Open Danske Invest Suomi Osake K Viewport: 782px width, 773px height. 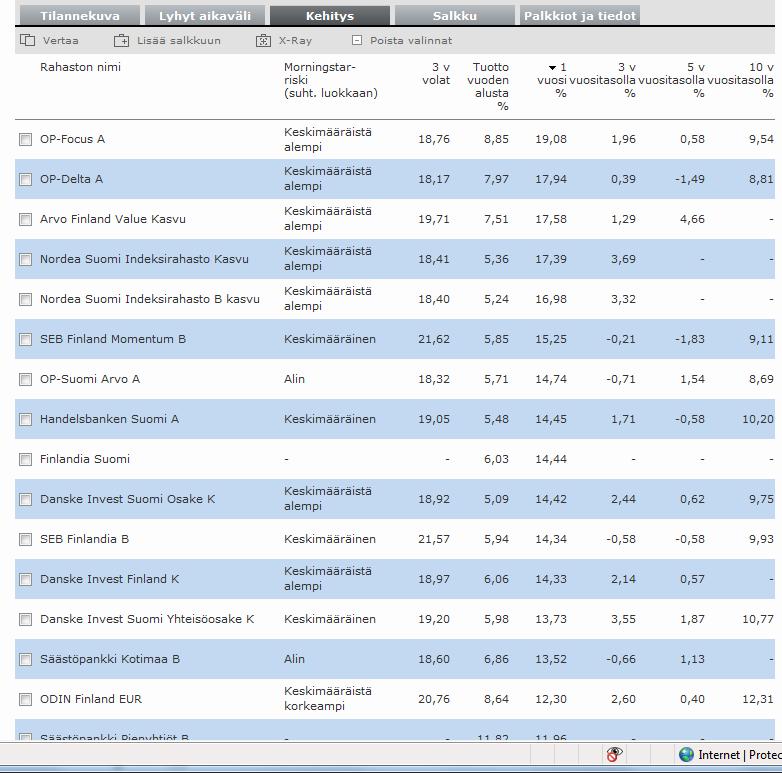click(128, 499)
